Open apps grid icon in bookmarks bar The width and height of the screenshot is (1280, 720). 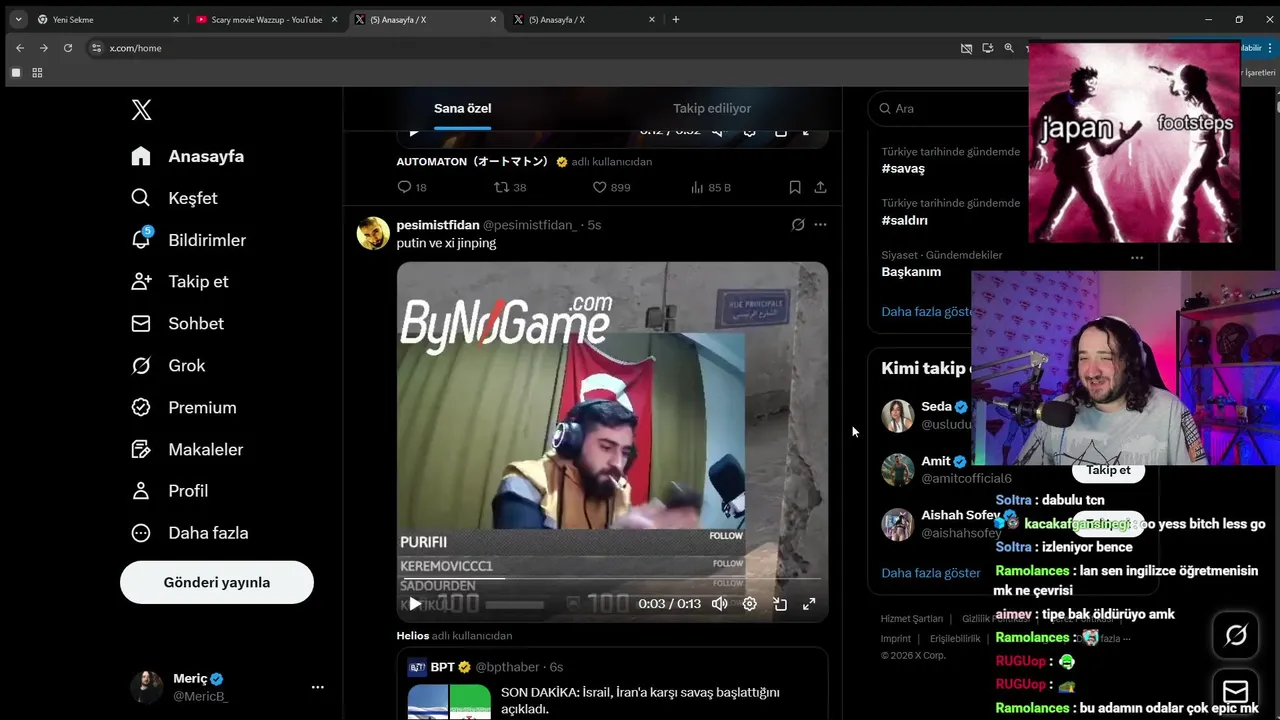point(37,73)
